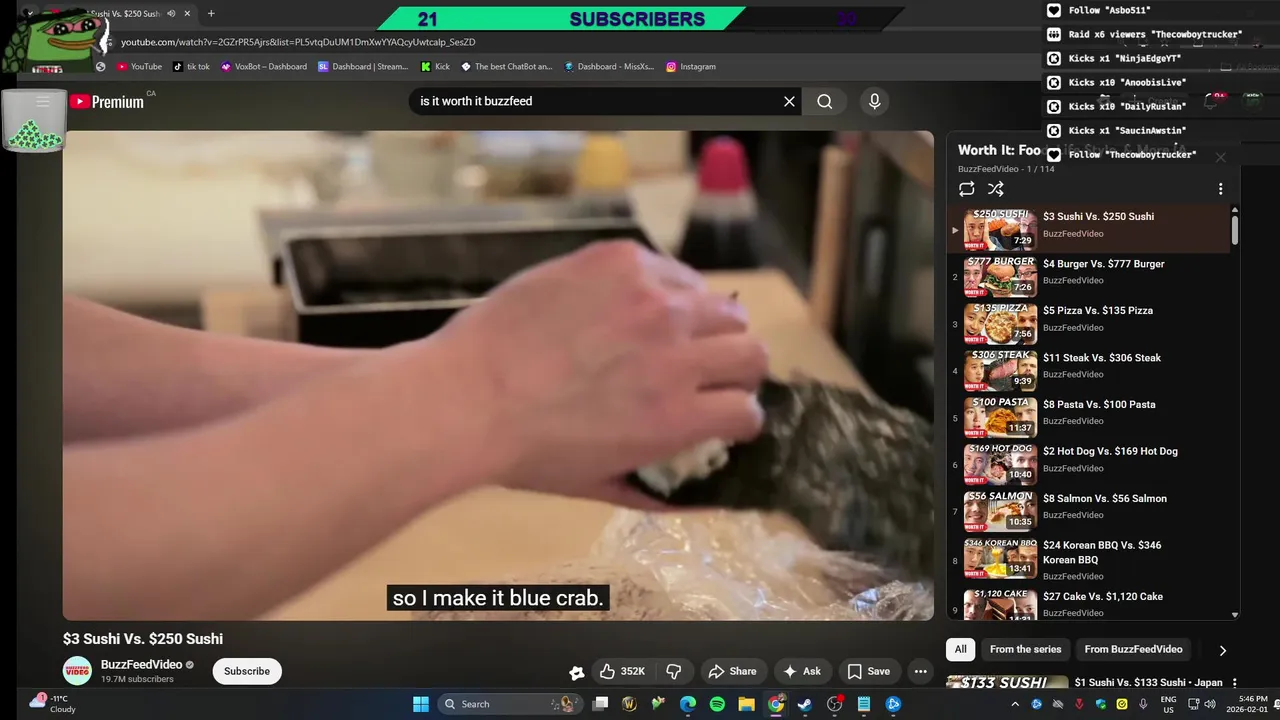The height and width of the screenshot is (720, 1280).
Task: Toggle playlist shuffle icon
Action: tap(996, 189)
